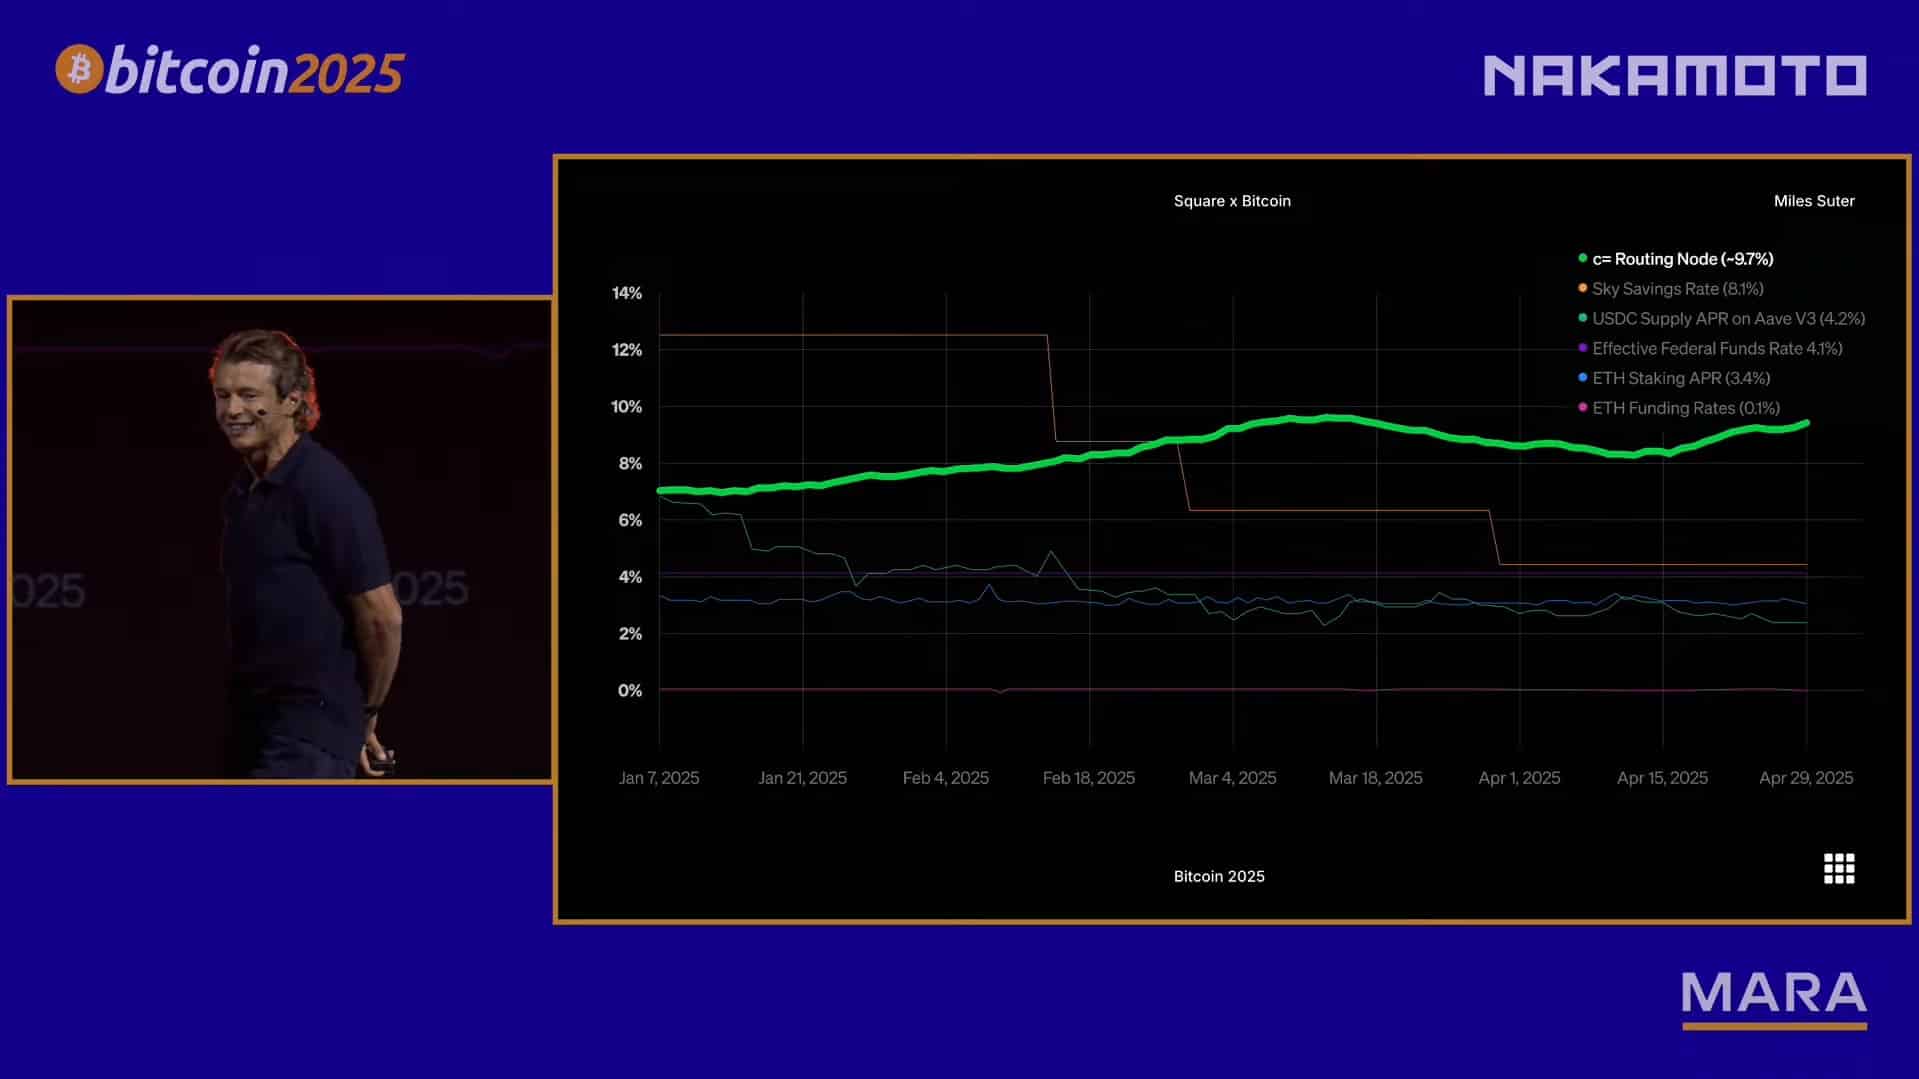Click the Apr 15, 2025 axis date
Screen dimensions: 1919x1079
coord(1663,778)
